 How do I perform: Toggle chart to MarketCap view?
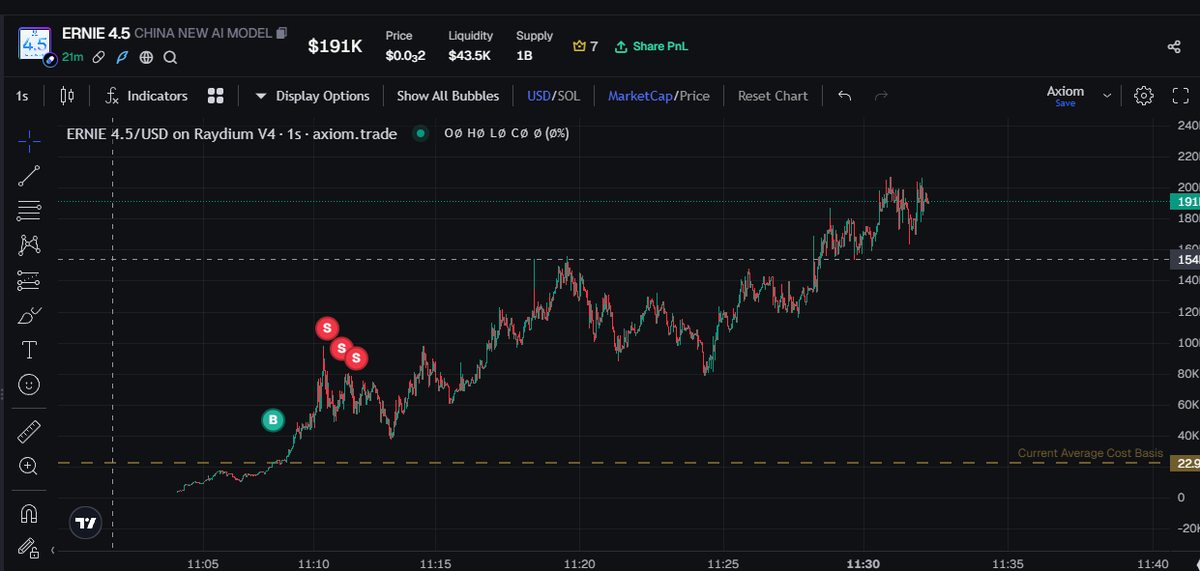(640, 96)
